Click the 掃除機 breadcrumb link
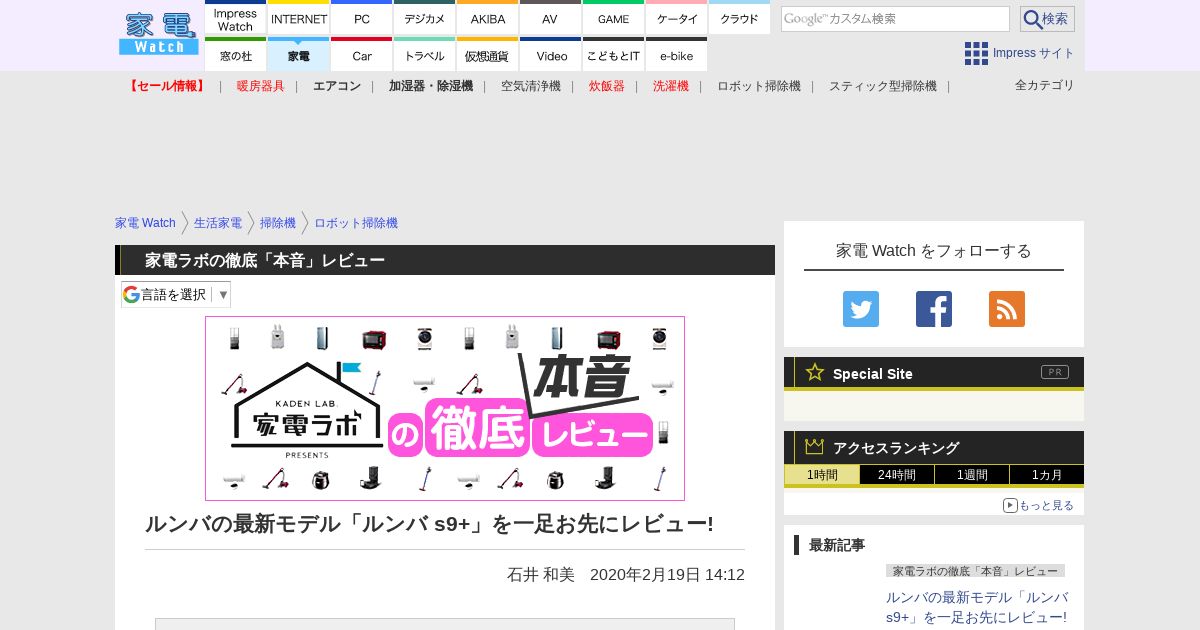Image resolution: width=1200 pixels, height=630 pixels. [x=278, y=223]
